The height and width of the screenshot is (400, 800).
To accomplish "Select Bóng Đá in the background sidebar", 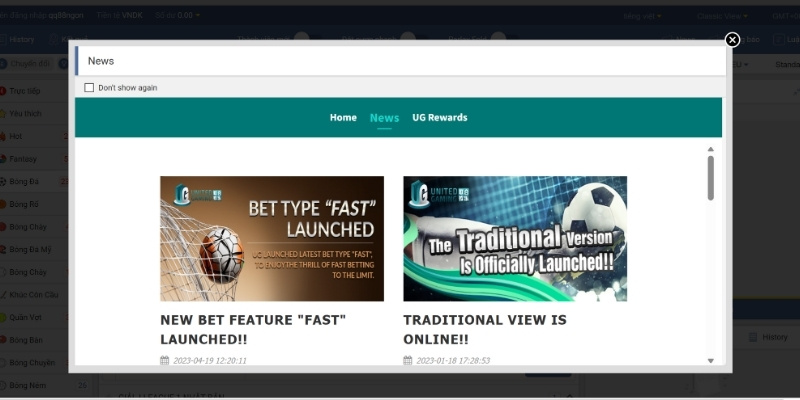I will pos(24,181).
